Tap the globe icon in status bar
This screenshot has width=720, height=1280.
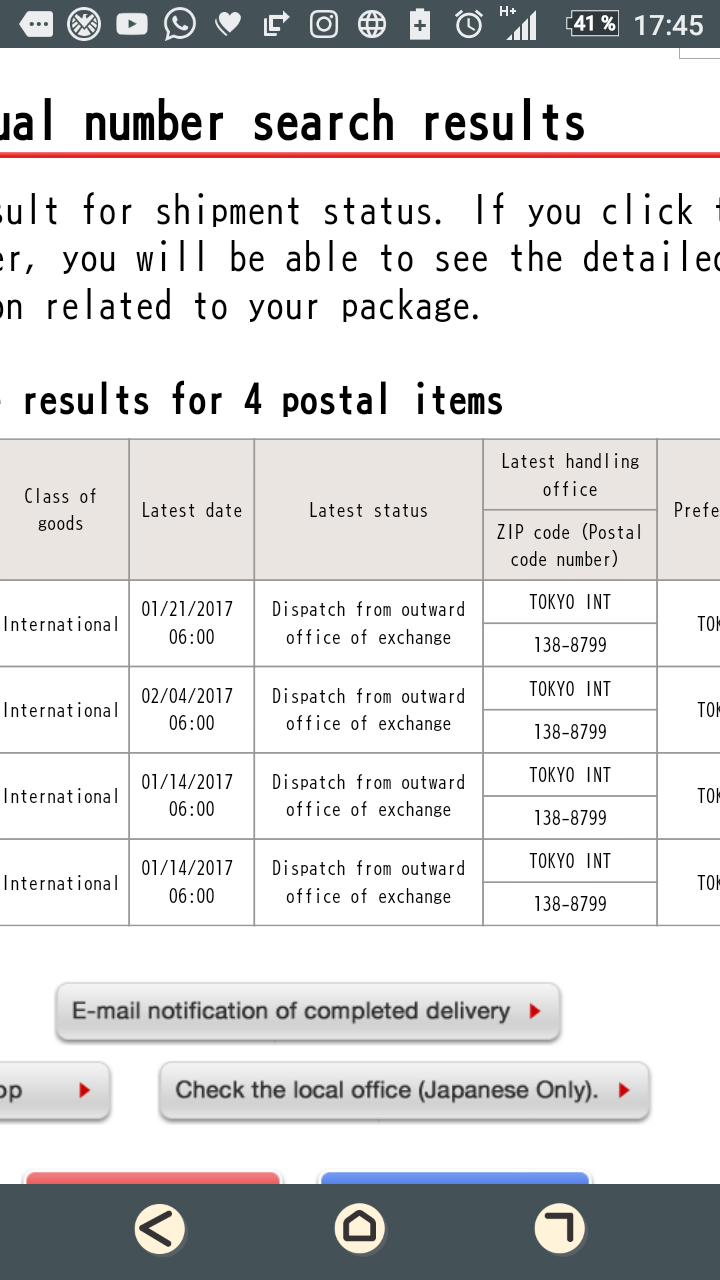(372, 24)
